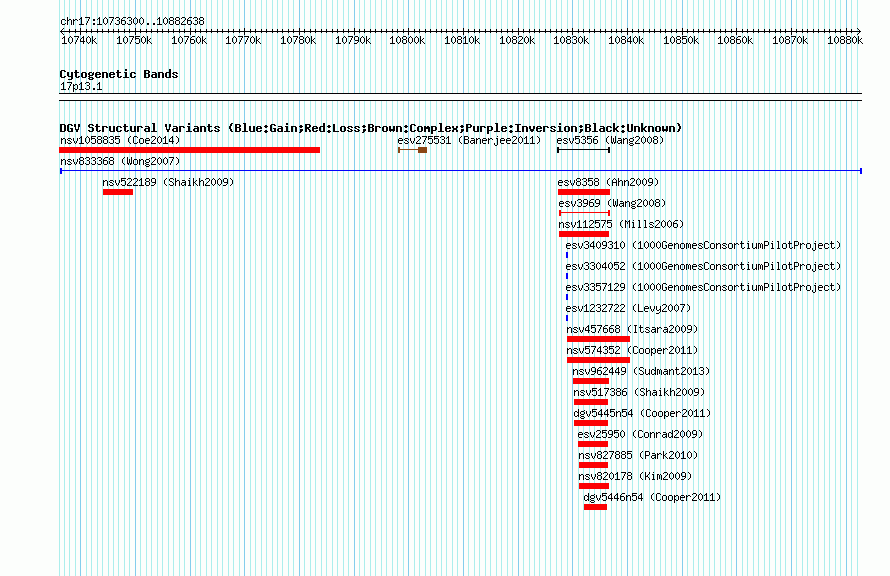Click the Cytogenetic Bands track title

click(x=119, y=74)
